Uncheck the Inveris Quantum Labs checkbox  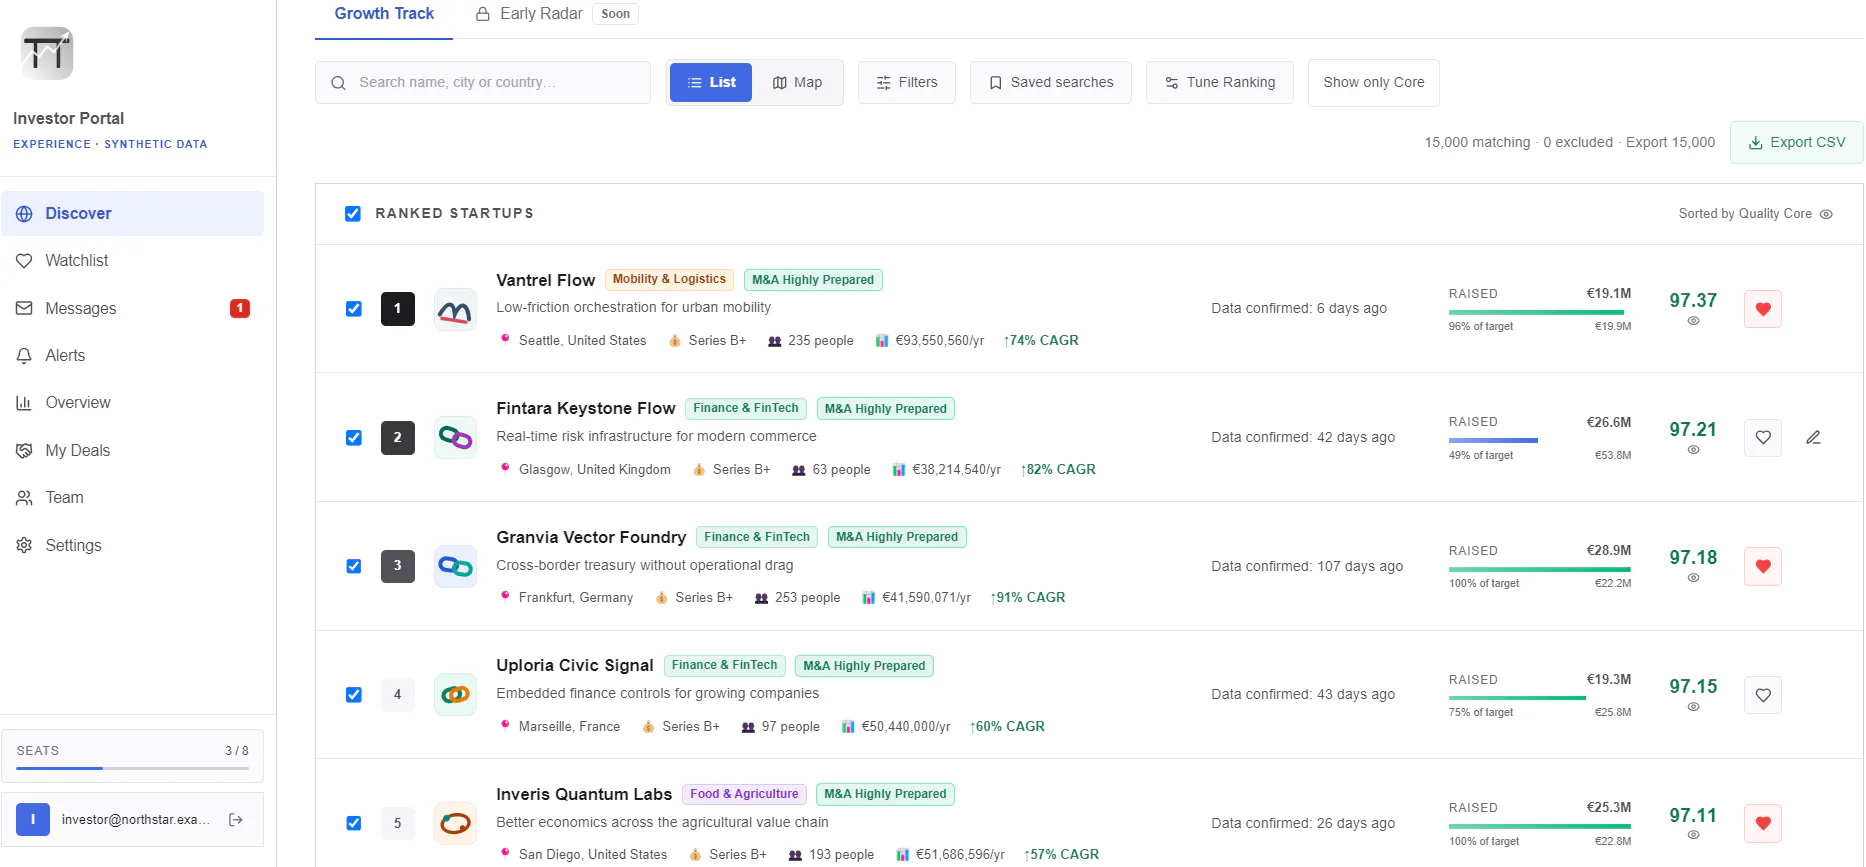point(354,823)
